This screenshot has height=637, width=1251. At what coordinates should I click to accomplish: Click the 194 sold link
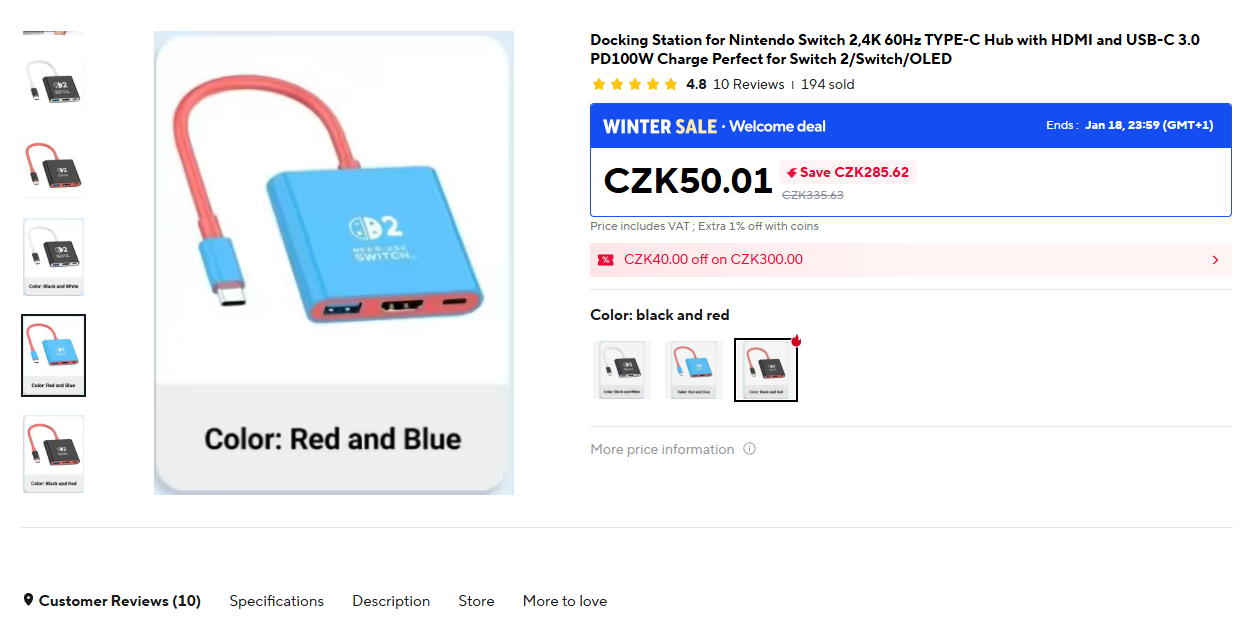click(x=827, y=85)
